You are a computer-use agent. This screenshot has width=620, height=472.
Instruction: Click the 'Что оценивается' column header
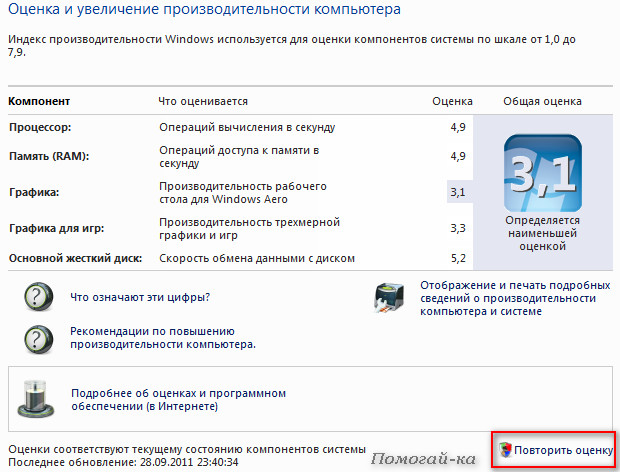point(203,101)
